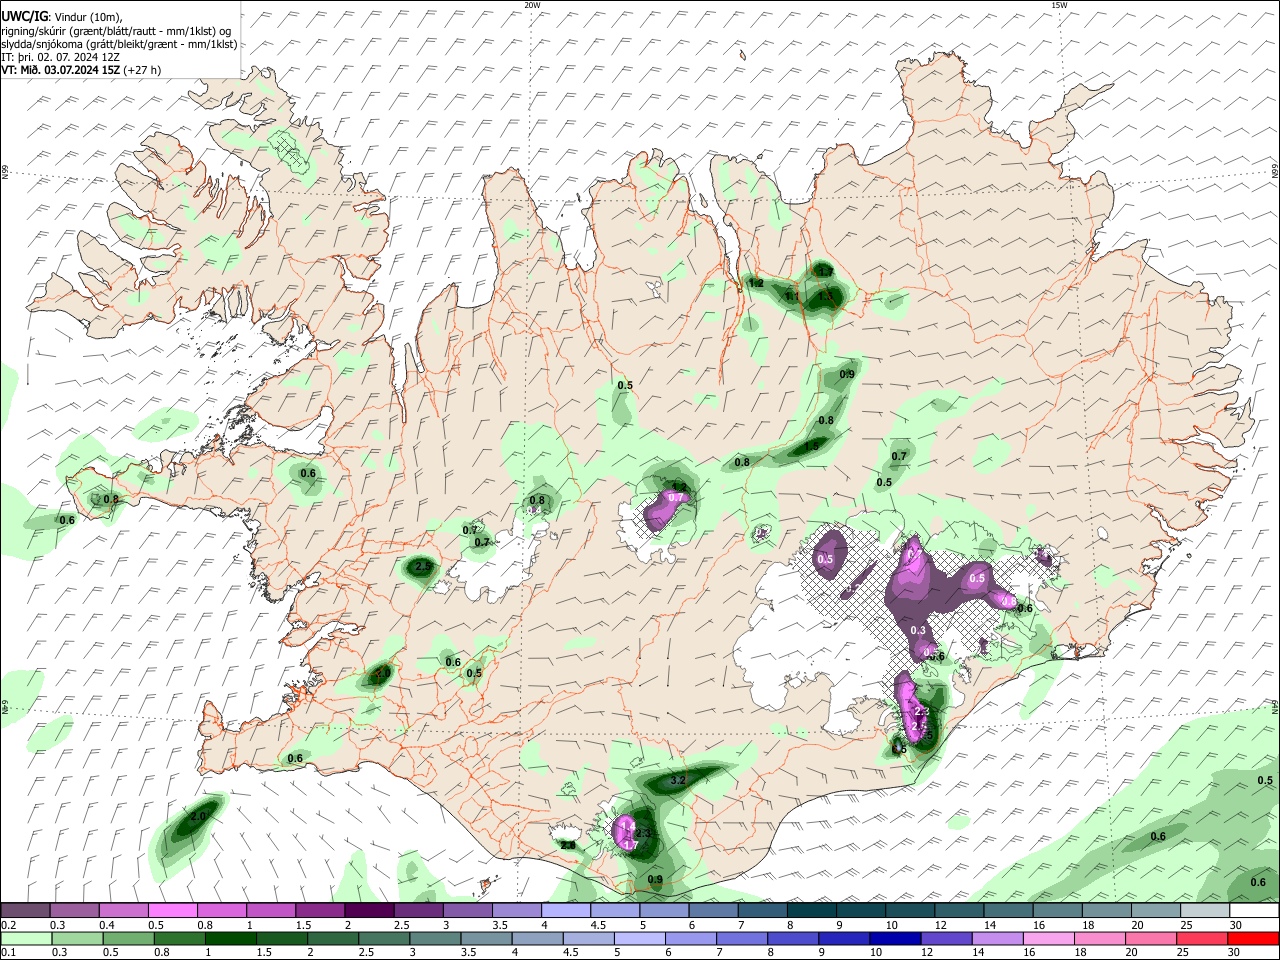
Task: Select the 'IT: þri. 02. 07. 2024 12Z' line
Action: (x=61, y=57)
